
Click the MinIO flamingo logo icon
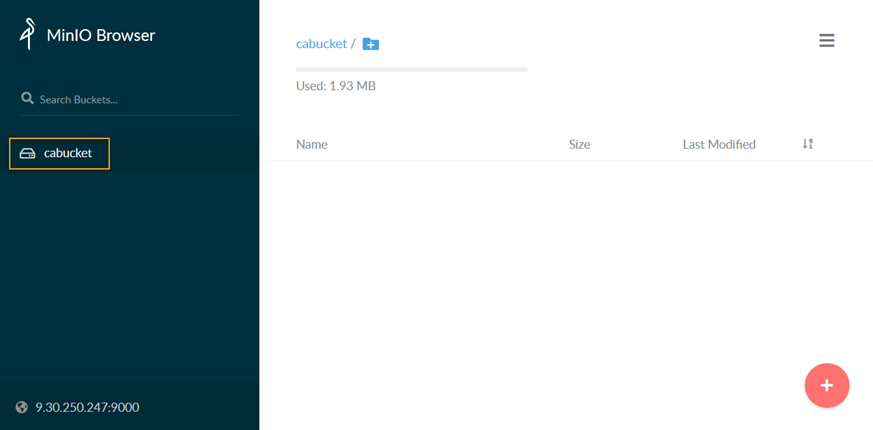(28, 35)
